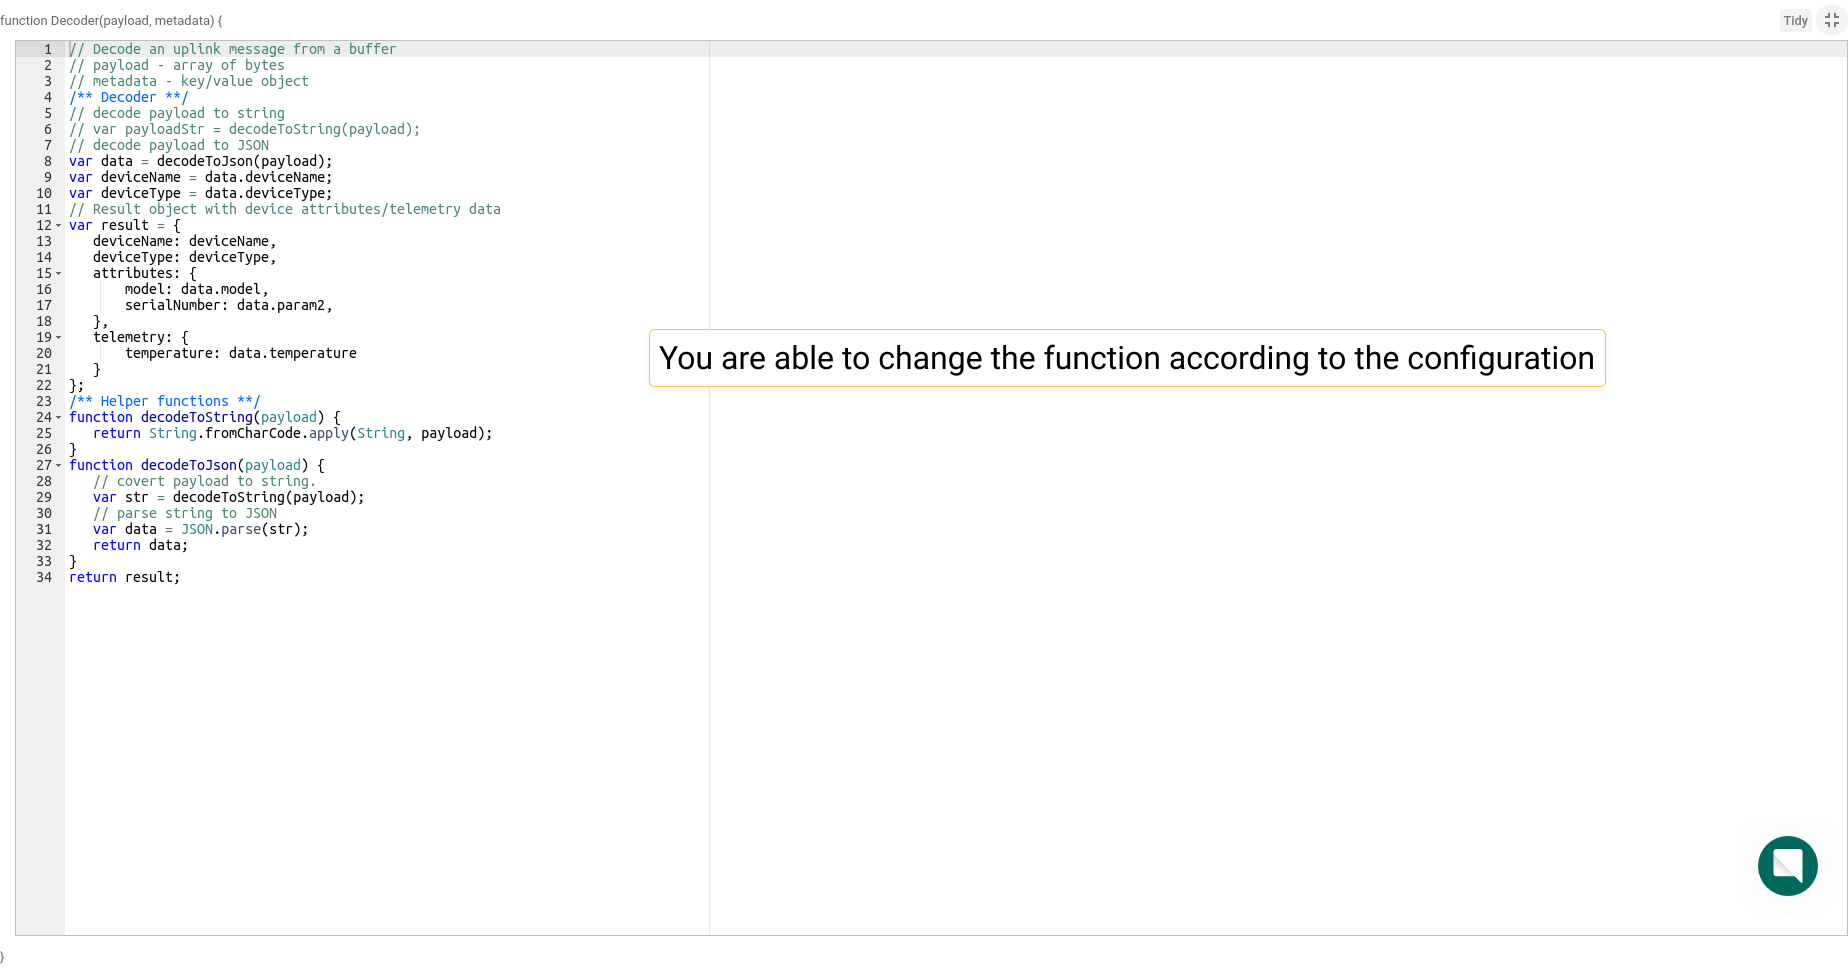Collapse the result object at line 12
This screenshot has height=976, width=1848.
(58, 225)
